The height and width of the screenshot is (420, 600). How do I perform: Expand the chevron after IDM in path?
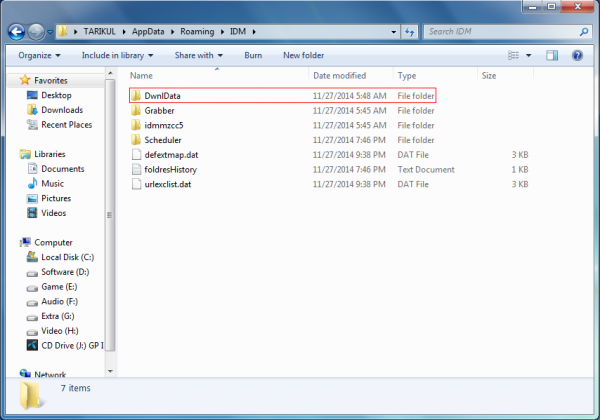pos(254,32)
